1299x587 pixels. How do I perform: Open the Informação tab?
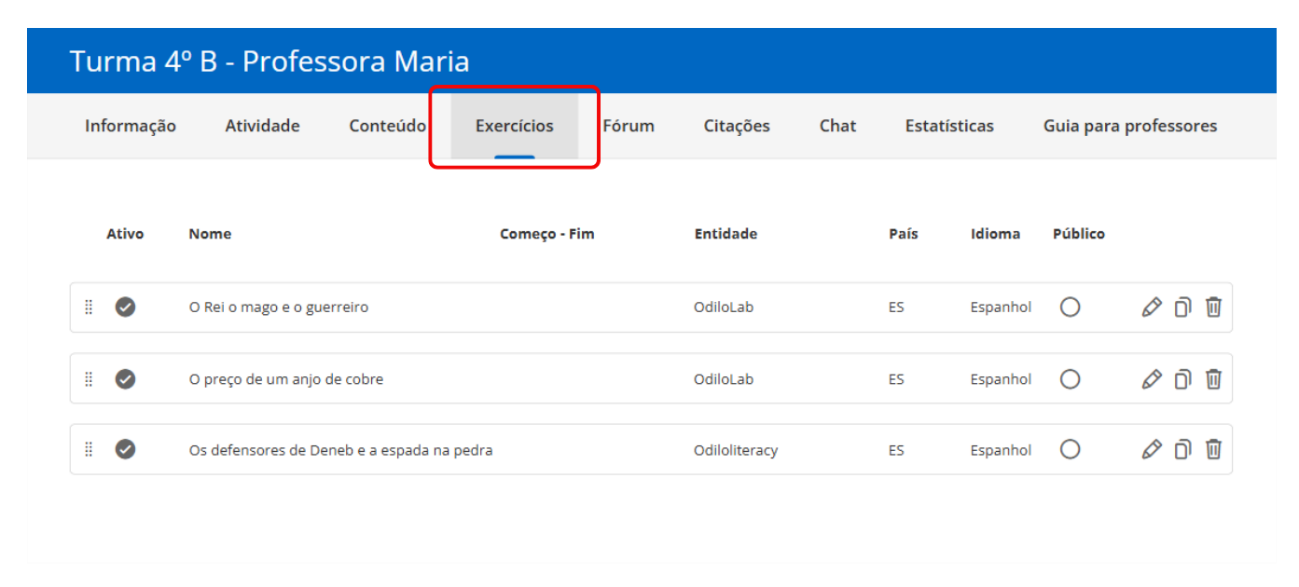point(130,126)
